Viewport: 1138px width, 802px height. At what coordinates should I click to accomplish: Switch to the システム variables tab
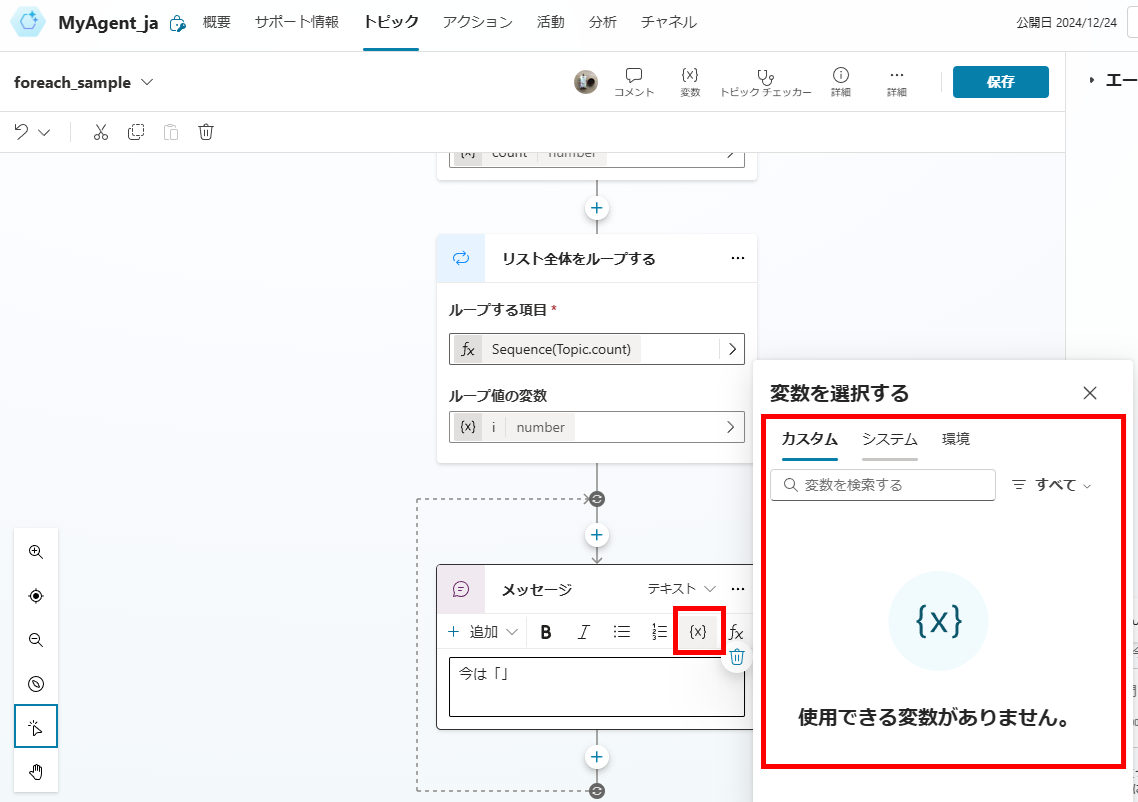(x=889, y=438)
